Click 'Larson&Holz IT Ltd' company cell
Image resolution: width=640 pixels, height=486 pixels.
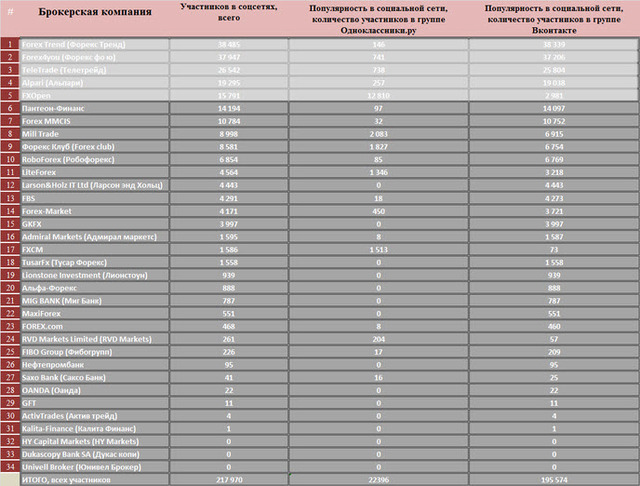95,185
